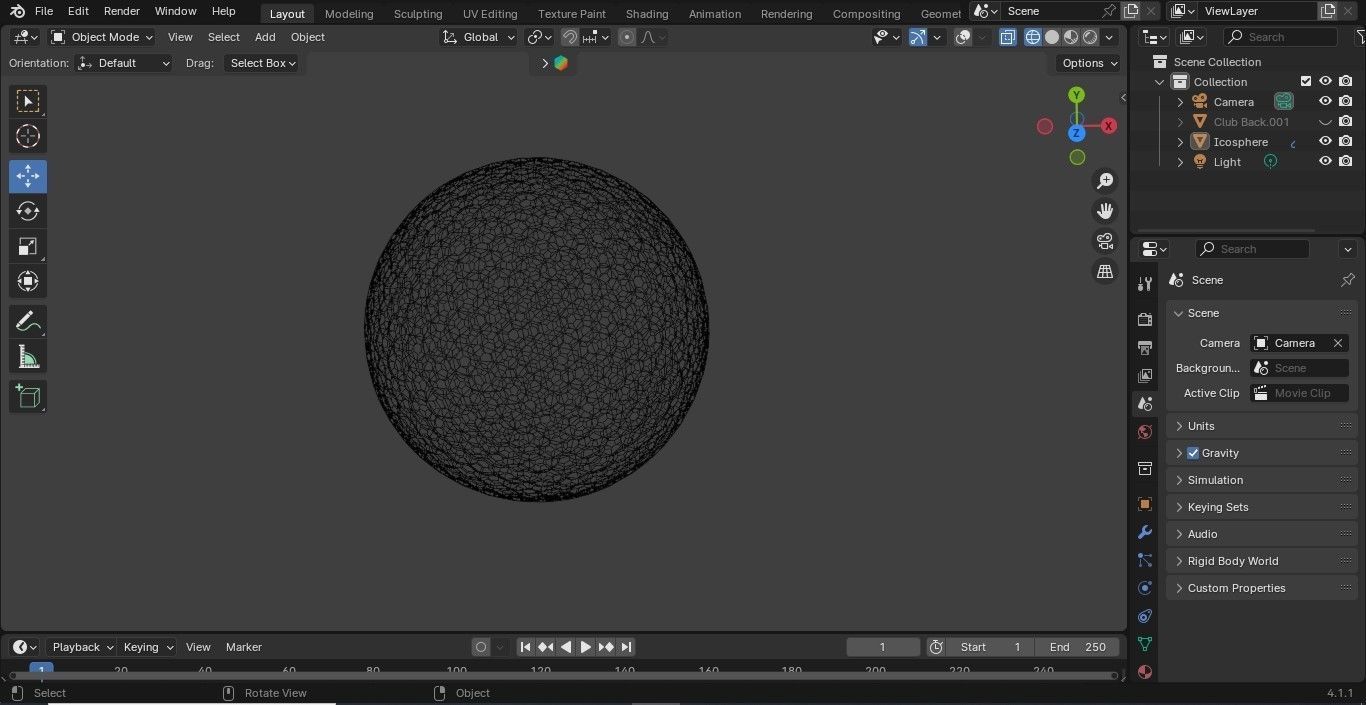Screen dimensions: 1366x705
Task: Click the Pan view hand icon
Action: (x=1105, y=211)
